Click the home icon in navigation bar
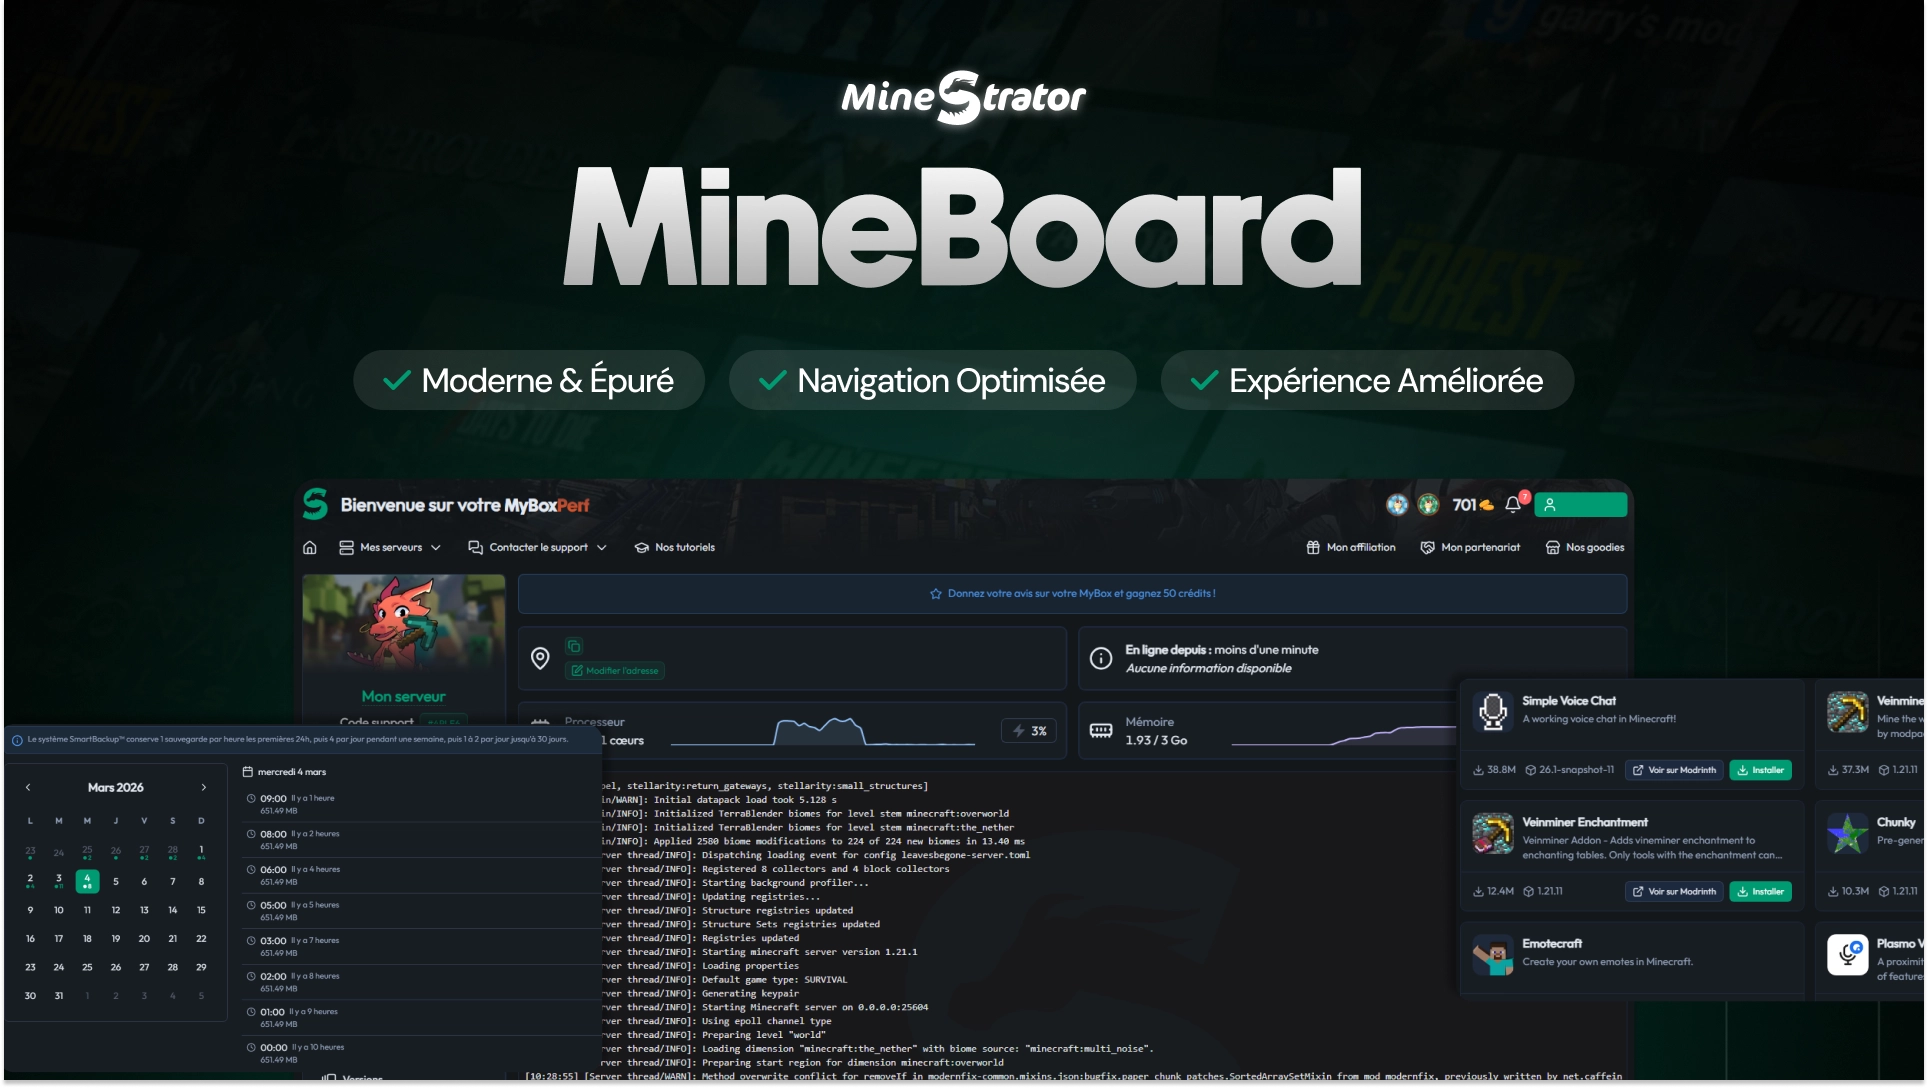Screen dimensions: 1928x1088 pyautogui.click(x=310, y=547)
